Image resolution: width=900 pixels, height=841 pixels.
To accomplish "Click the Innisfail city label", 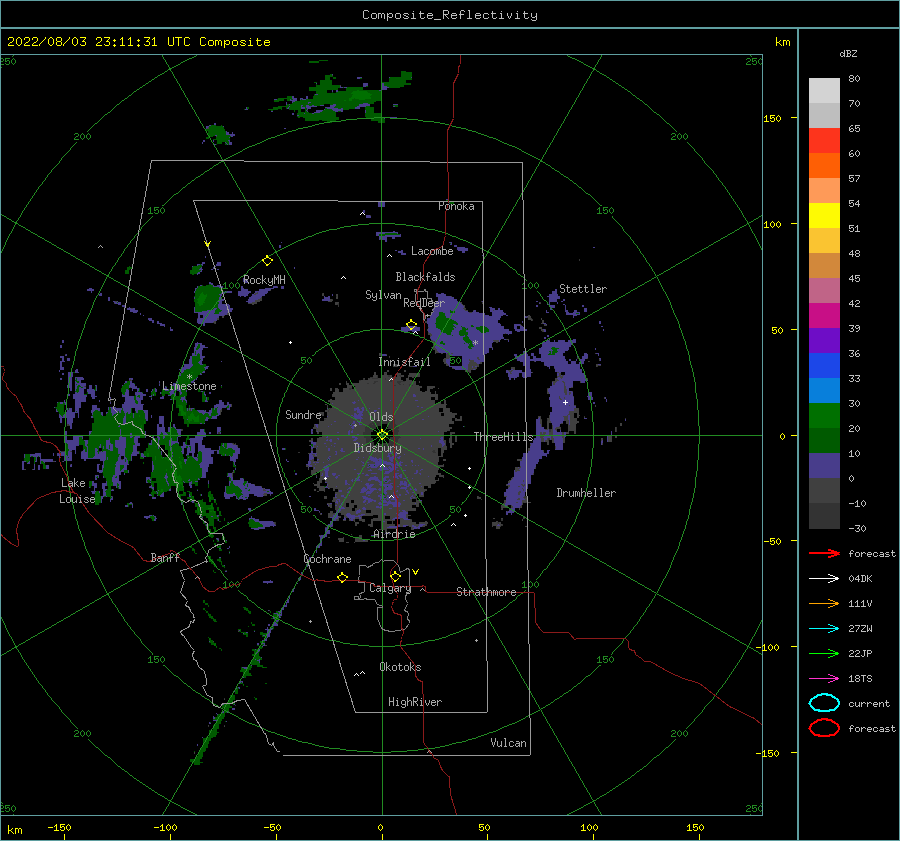I will [x=404, y=362].
